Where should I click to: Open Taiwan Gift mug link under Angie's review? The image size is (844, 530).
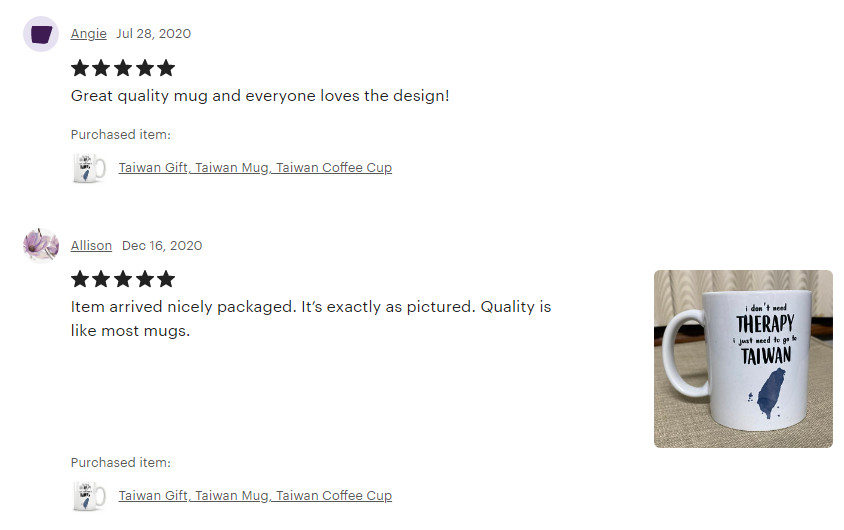pyautogui.click(x=255, y=168)
